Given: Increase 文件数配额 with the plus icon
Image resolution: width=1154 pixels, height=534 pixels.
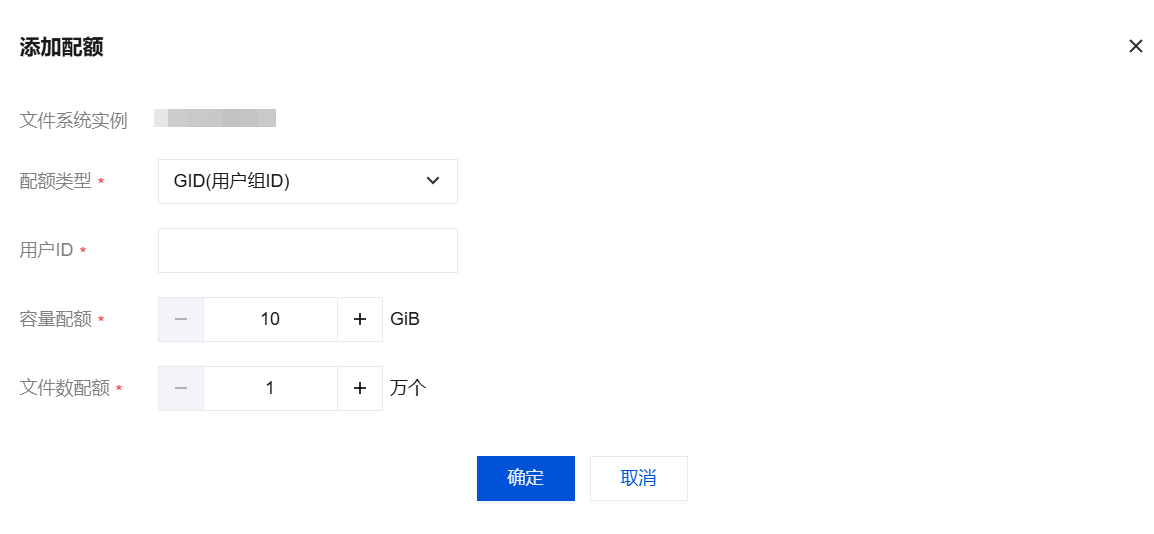Looking at the screenshot, I should pos(360,388).
